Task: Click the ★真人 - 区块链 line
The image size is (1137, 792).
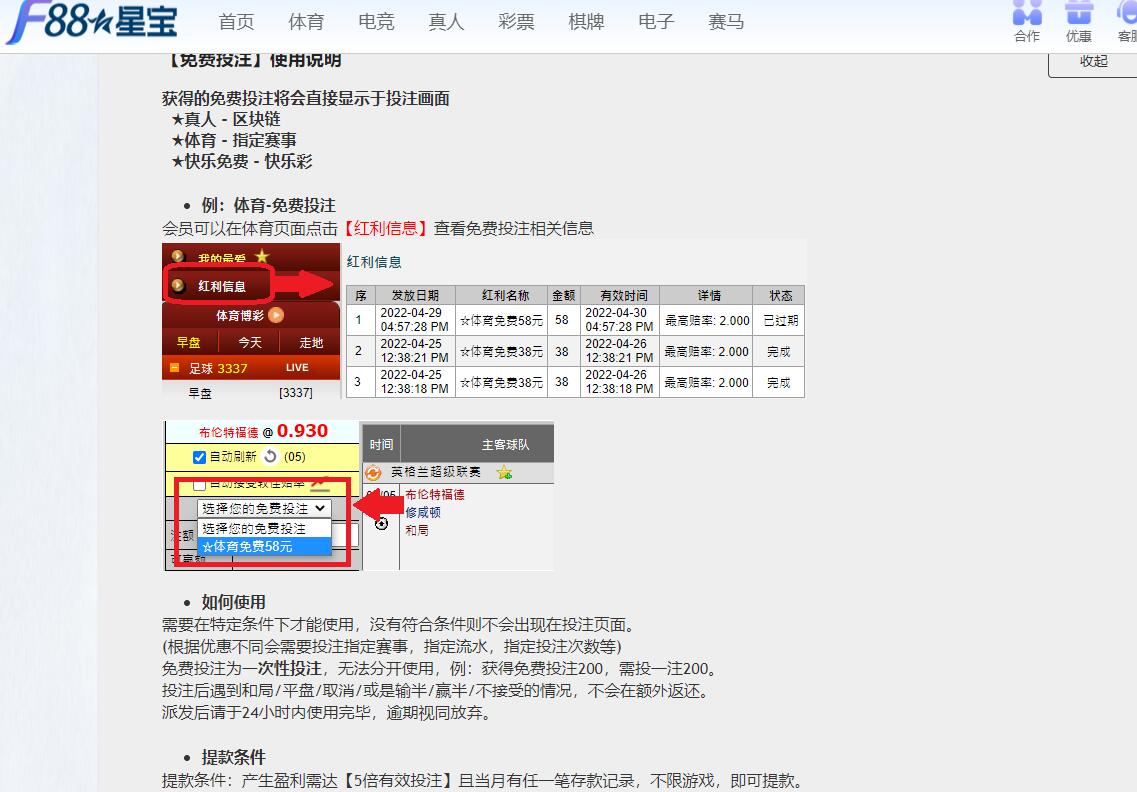Action: [226, 119]
